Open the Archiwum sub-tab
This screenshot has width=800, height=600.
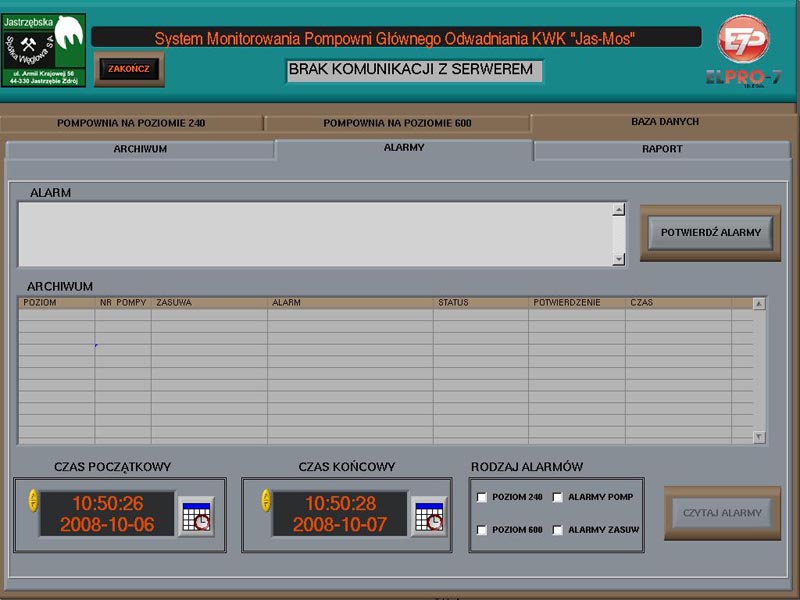pyautogui.click(x=140, y=149)
